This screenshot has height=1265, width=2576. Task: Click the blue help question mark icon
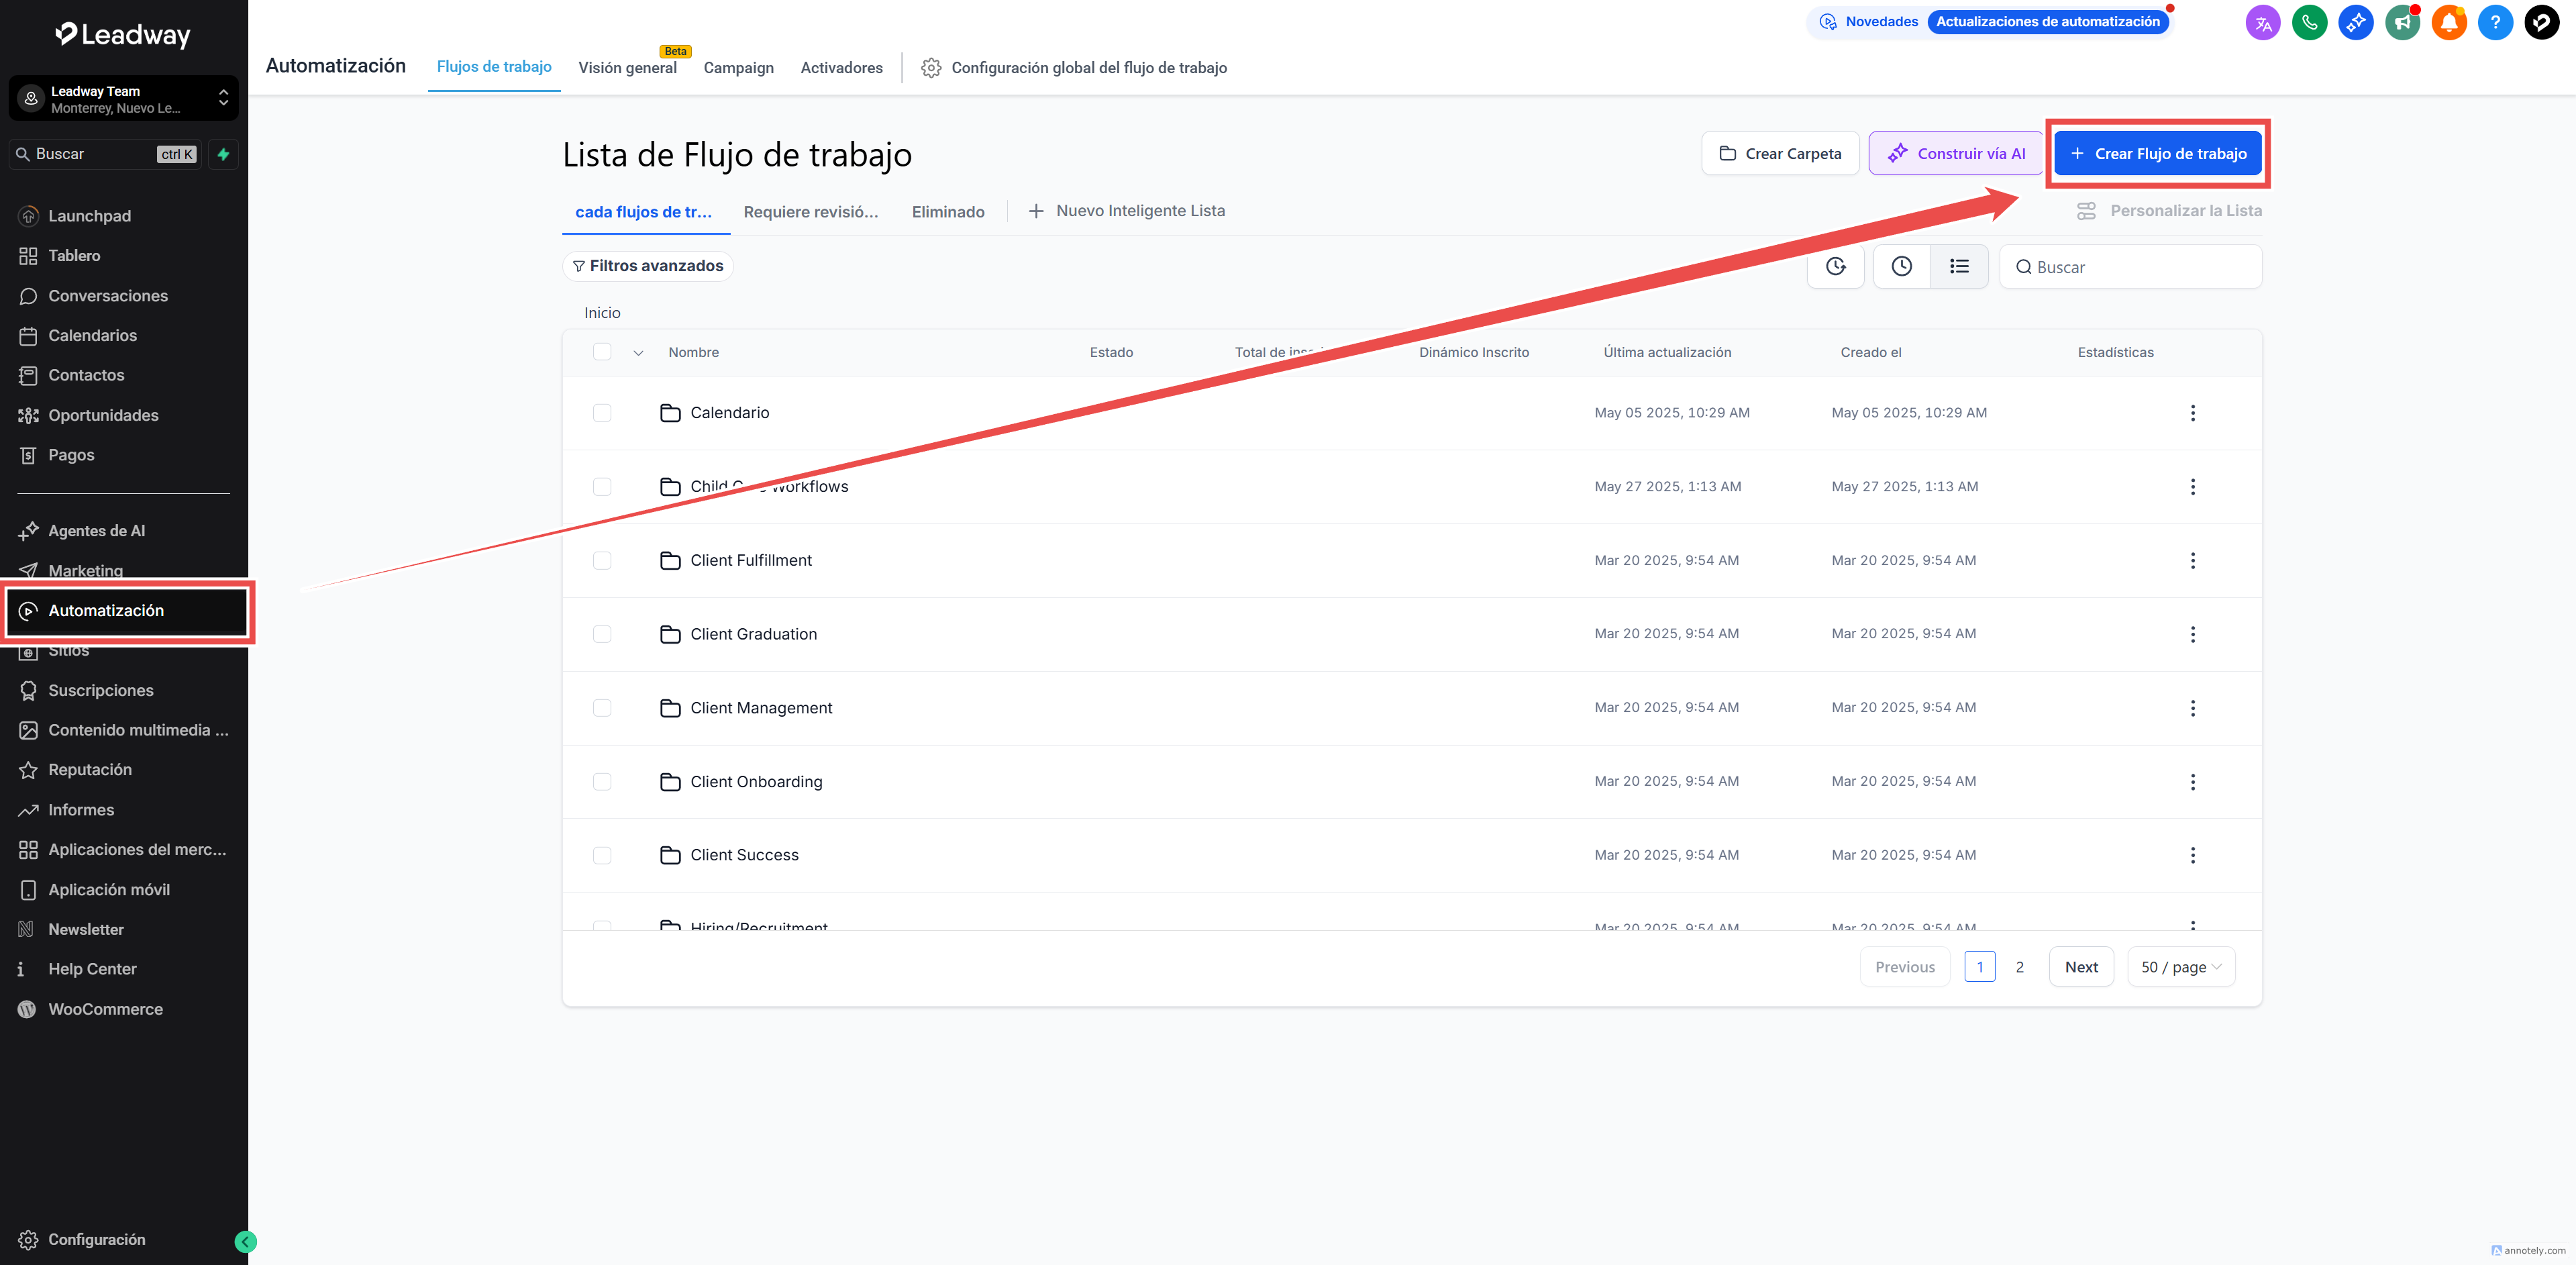pyautogui.click(x=2495, y=22)
